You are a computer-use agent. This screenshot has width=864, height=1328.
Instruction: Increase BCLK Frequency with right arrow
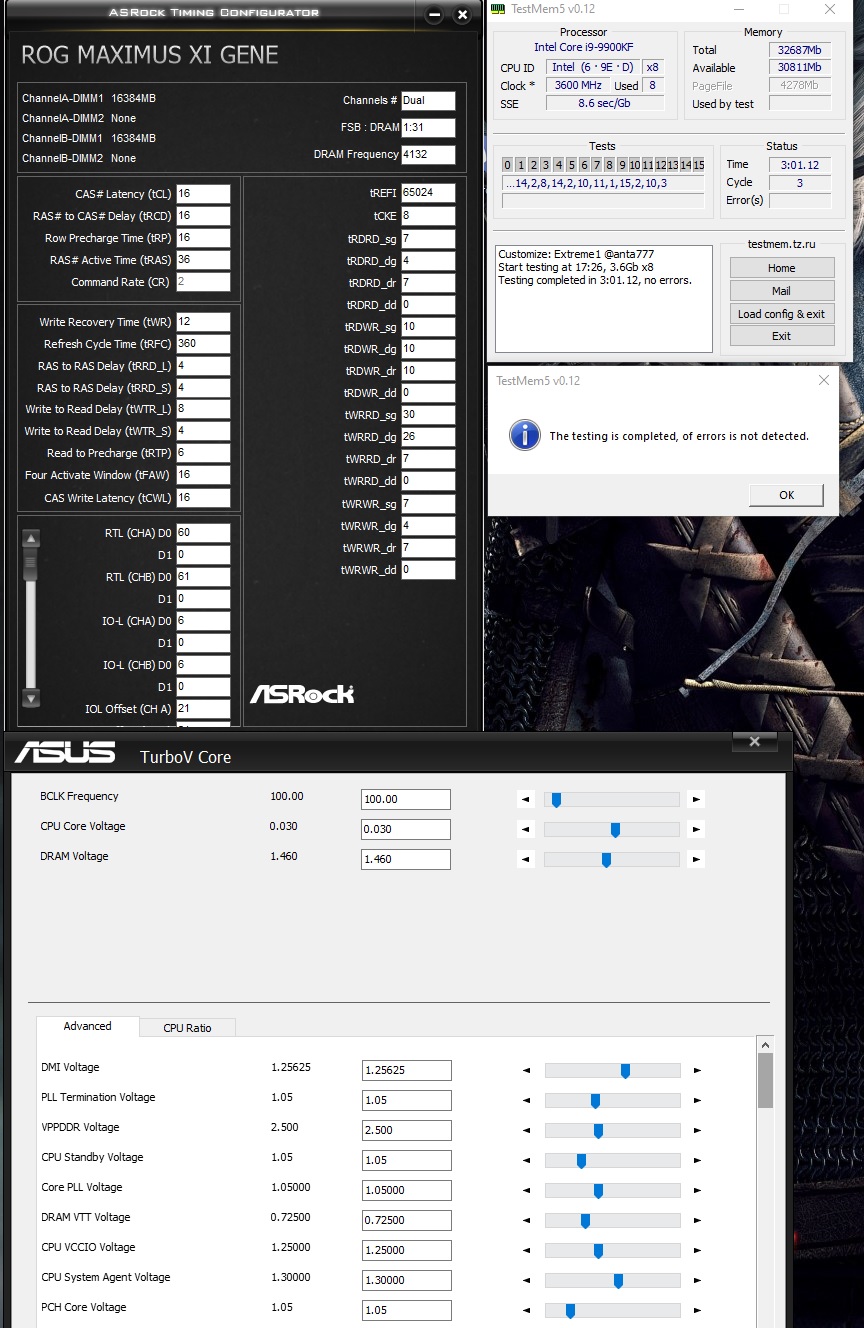(x=697, y=799)
